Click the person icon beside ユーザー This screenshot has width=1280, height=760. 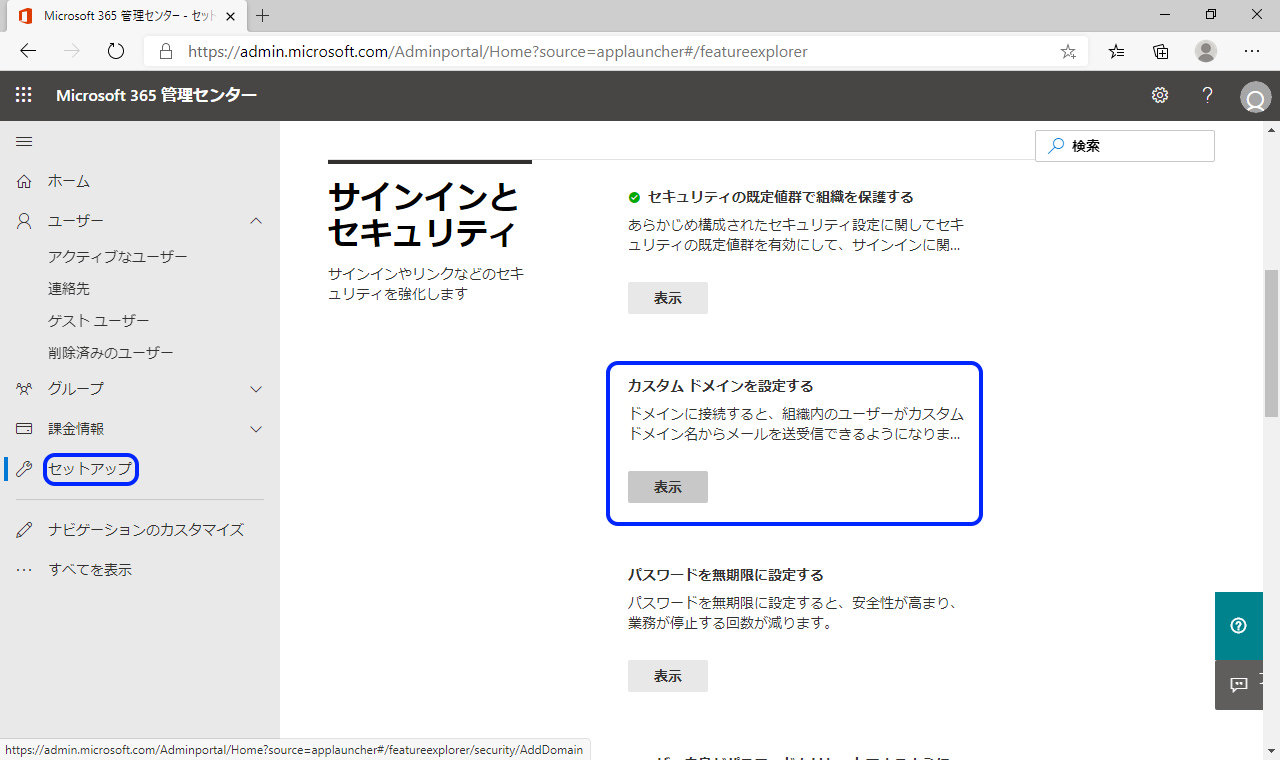[x=25, y=221]
